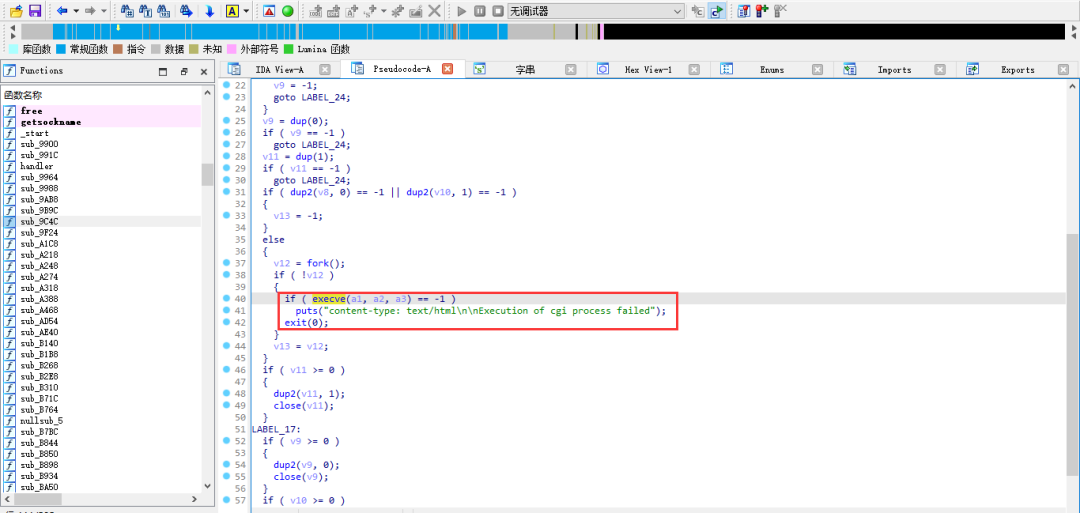Screen dimensions: 1080x513
Task: Close the Pseudocode-A tab
Action: (447, 70)
